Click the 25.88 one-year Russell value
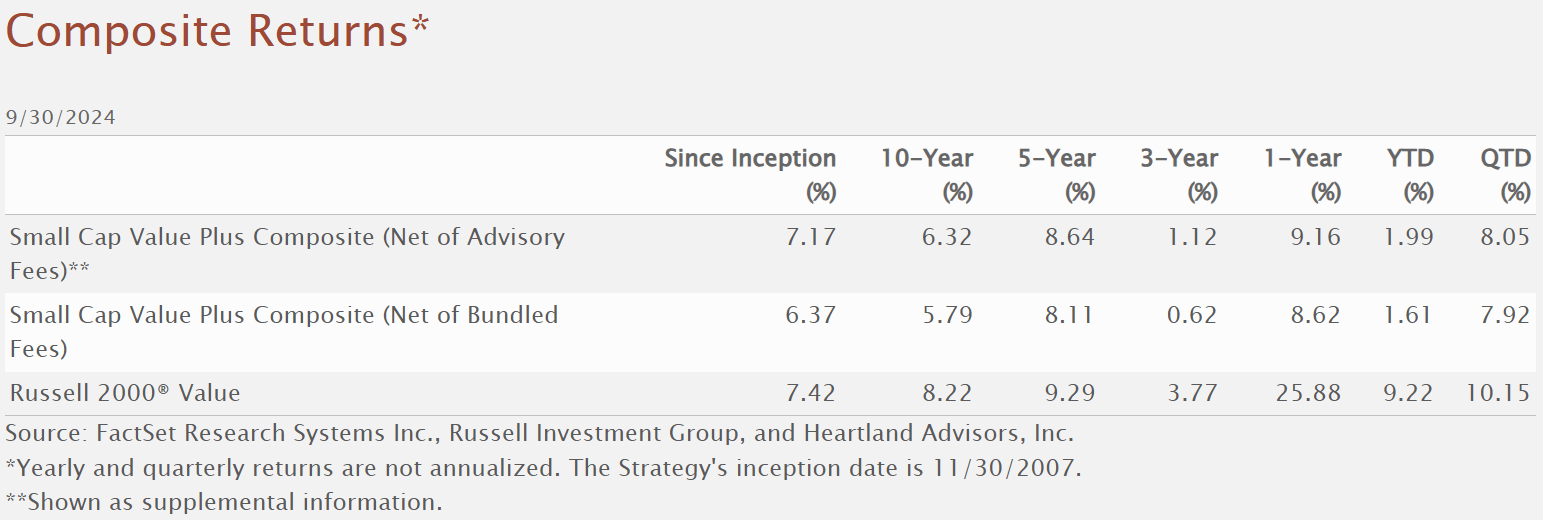Viewport: 1543px width, 520px height. click(1310, 393)
